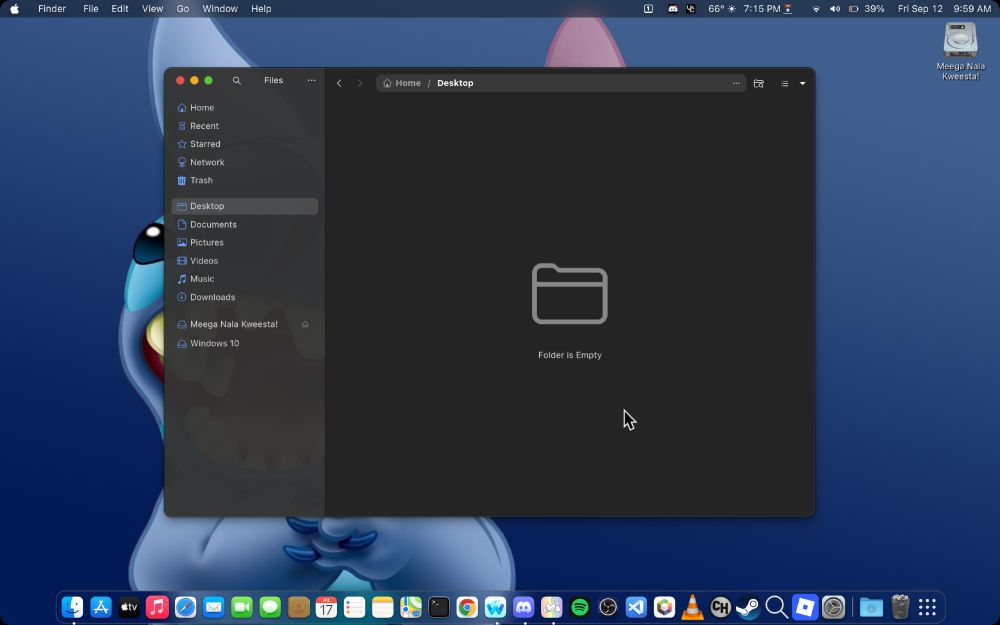Open Calendar from the dock
Screen dimensions: 1000x625
(326, 607)
